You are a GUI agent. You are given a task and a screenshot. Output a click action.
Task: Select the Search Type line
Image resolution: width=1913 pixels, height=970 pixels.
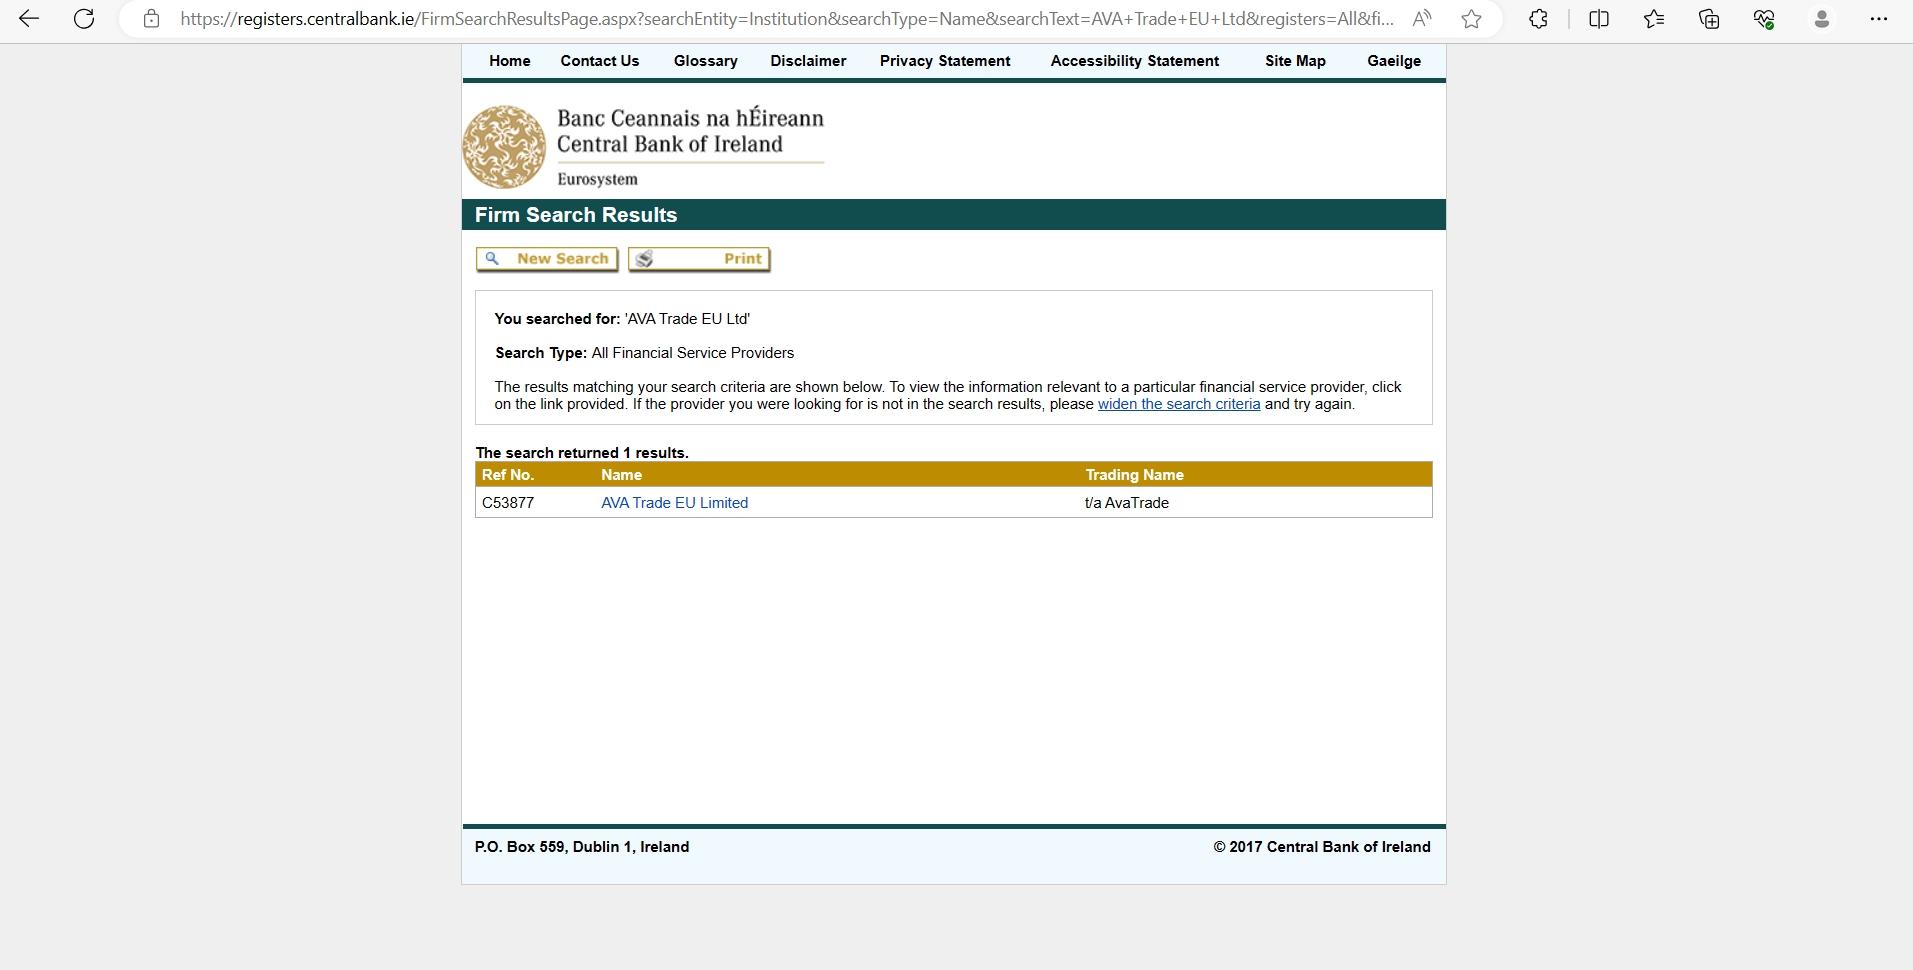click(x=645, y=353)
